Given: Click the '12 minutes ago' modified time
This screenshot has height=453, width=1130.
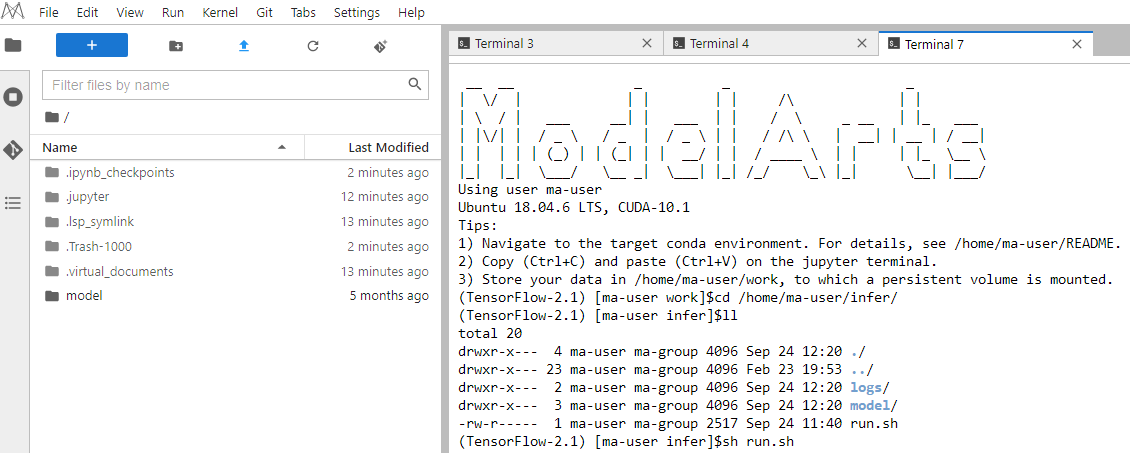Looking at the screenshot, I should tap(385, 197).
